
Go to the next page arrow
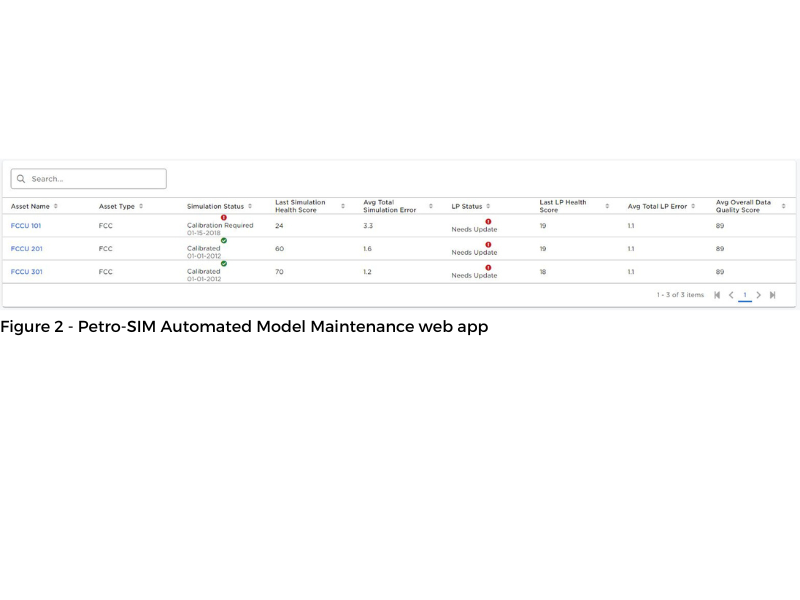(x=759, y=295)
